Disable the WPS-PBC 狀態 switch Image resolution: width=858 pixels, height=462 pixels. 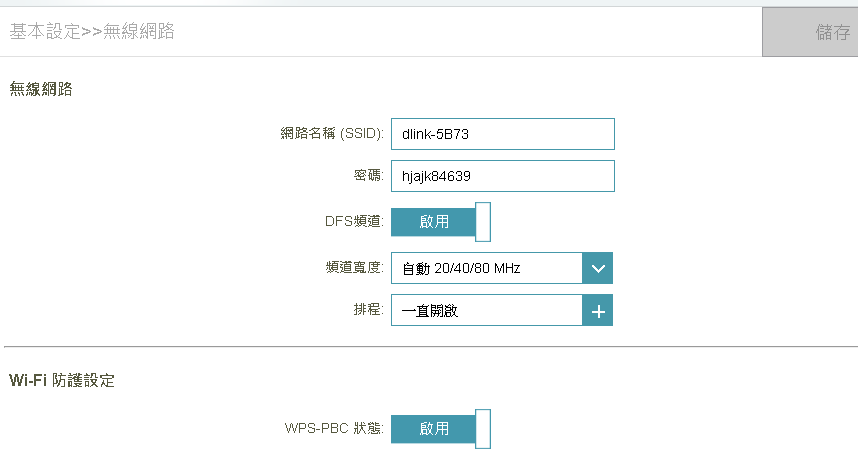tap(440, 429)
